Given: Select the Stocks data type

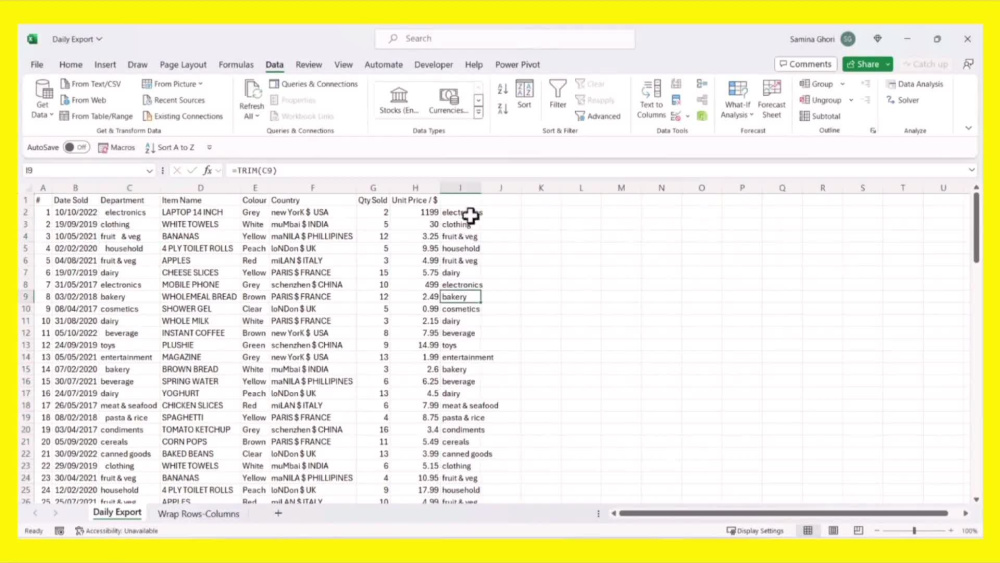Looking at the screenshot, I should tap(399, 100).
